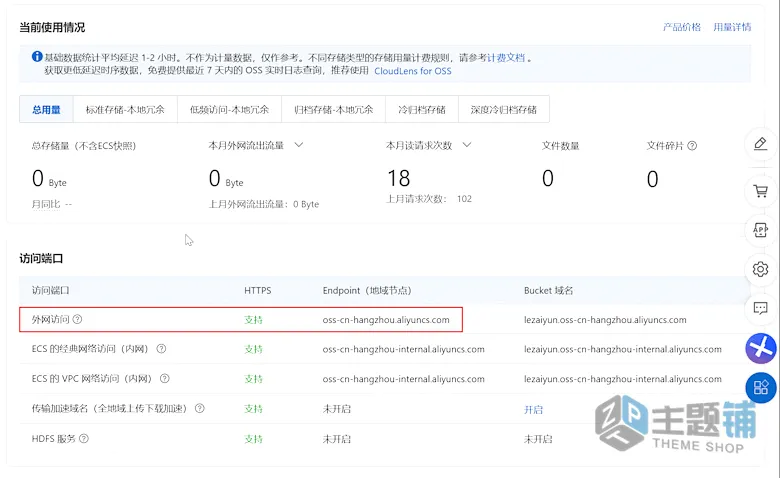The height and width of the screenshot is (478, 780).
Task: Click help icon next to 文件碎片
Action: (x=692, y=146)
